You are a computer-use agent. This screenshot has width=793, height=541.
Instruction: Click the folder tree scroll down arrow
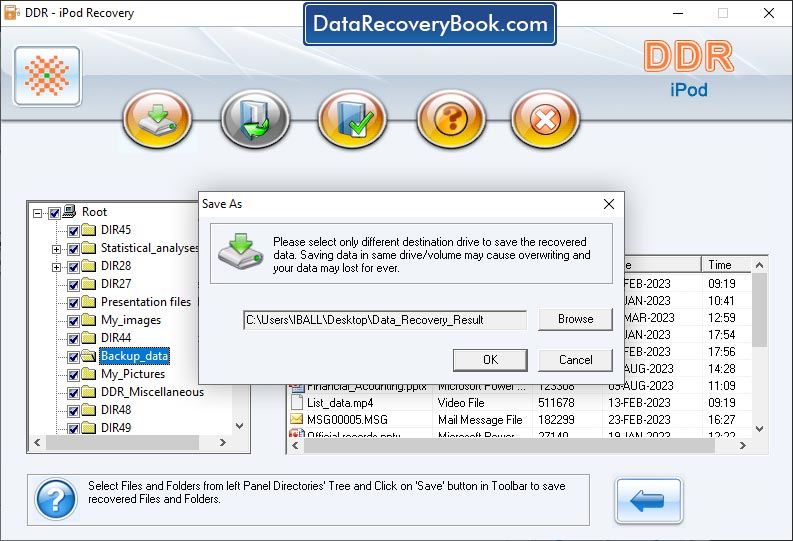coord(240,426)
